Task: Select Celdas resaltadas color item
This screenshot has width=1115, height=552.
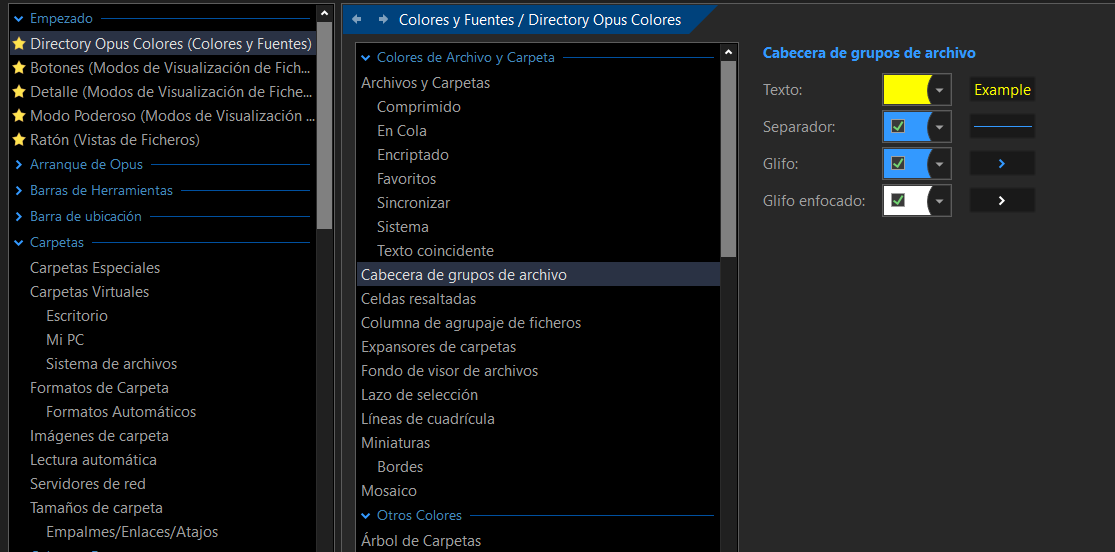Action: pos(418,299)
